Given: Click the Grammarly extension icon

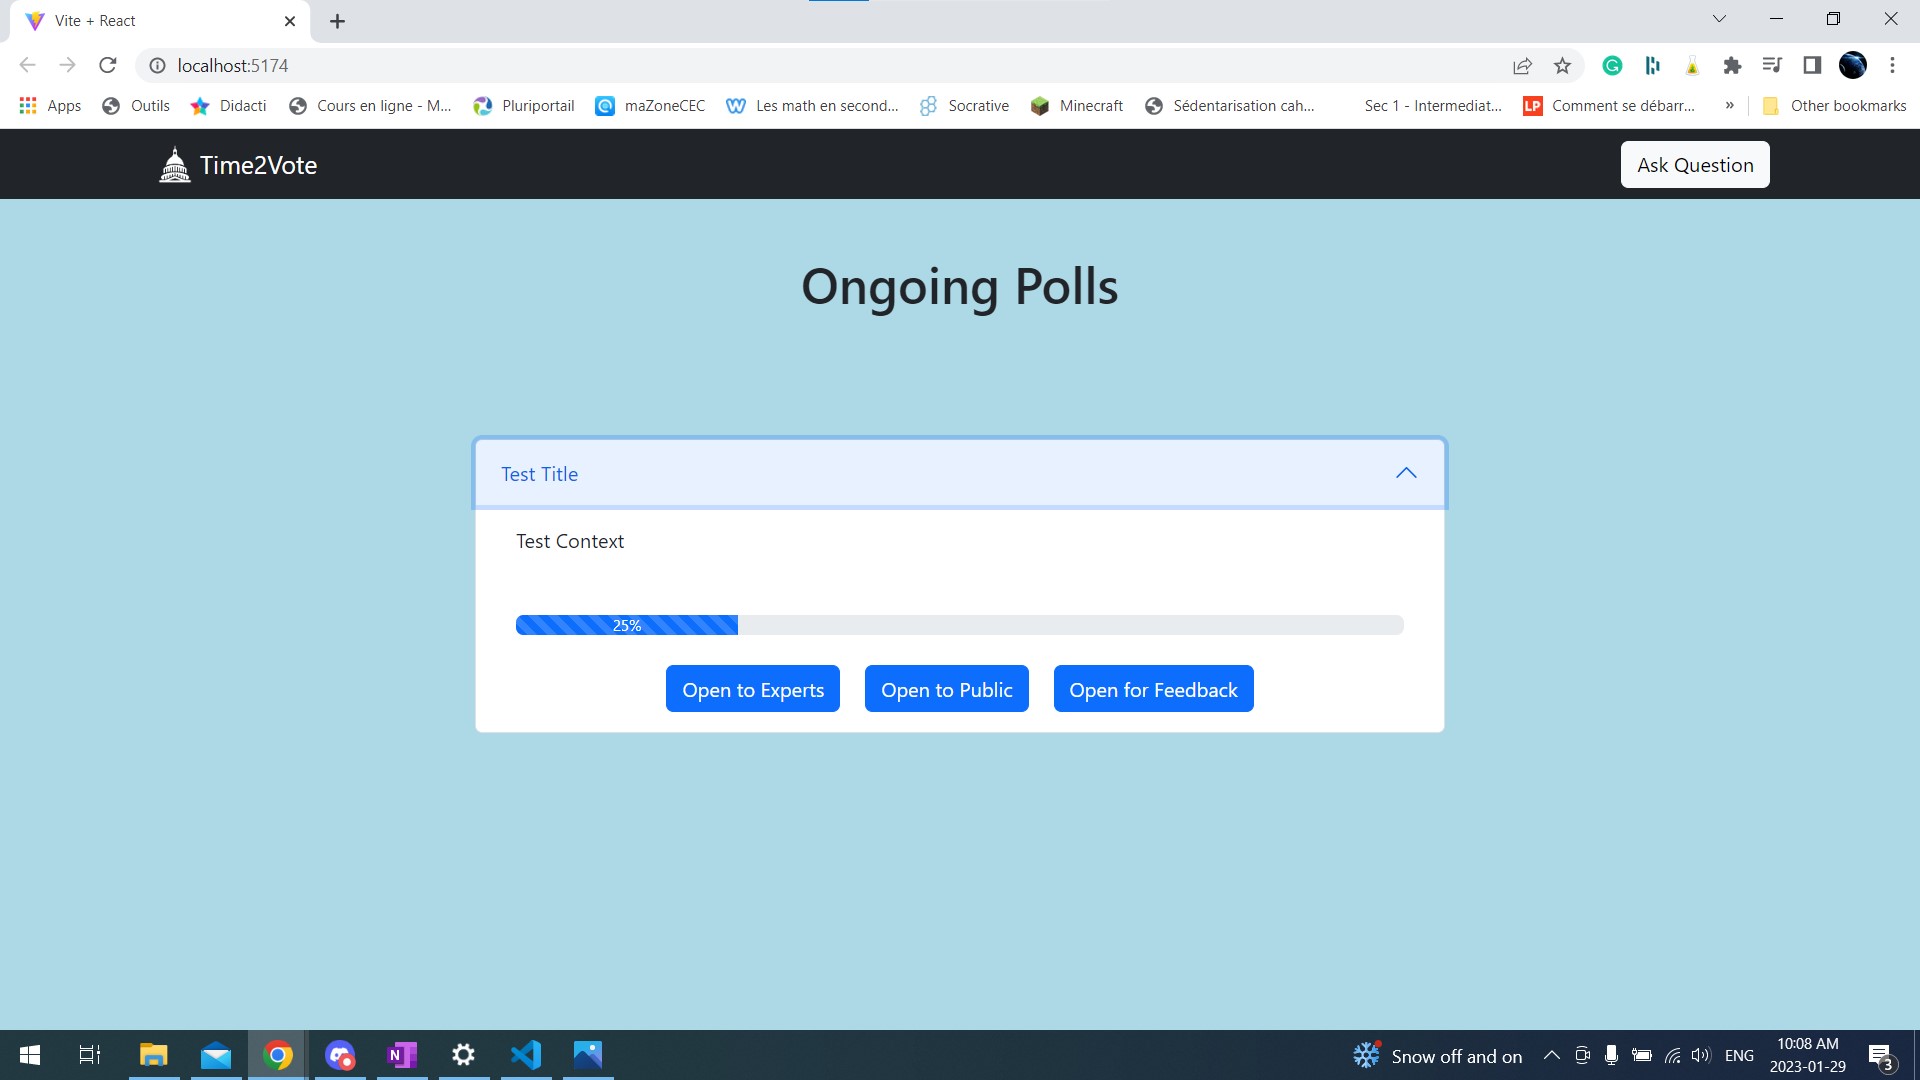Looking at the screenshot, I should (x=1612, y=66).
